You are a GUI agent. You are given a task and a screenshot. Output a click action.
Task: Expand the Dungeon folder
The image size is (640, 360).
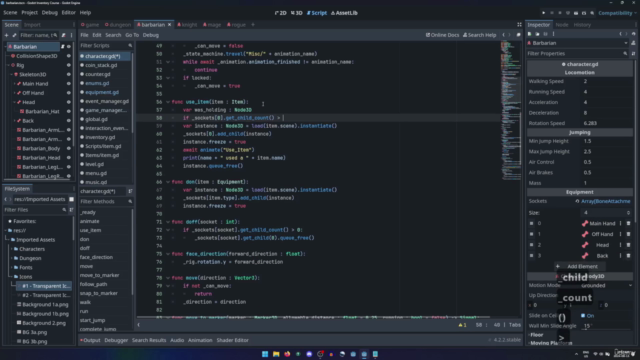(x=11, y=258)
